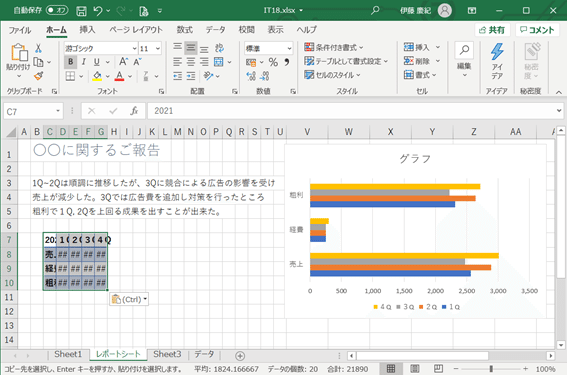The height and width of the screenshot is (375, 567).
Task: Switch to ページレイアウト tab
Action: coord(136,30)
